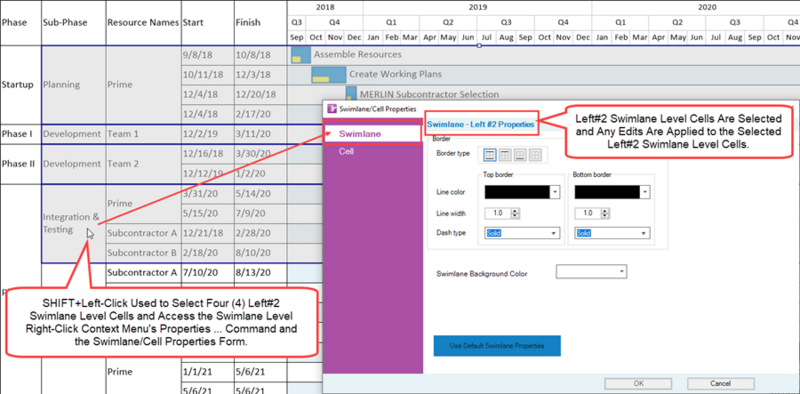Select the Phase II cell
This screenshot has width=800, height=394.
click(20, 164)
